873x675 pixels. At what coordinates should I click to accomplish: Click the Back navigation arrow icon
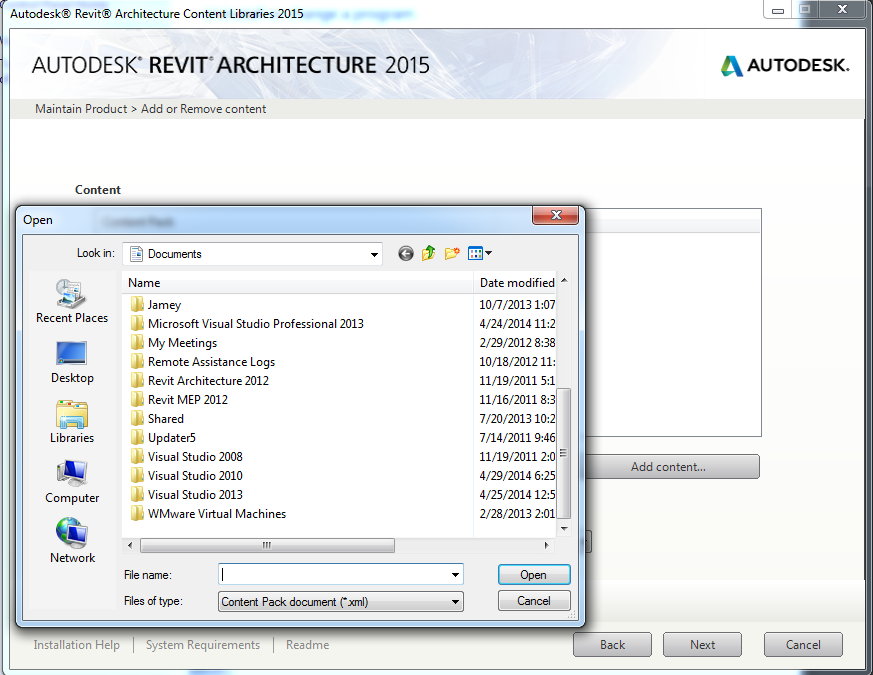(x=405, y=254)
